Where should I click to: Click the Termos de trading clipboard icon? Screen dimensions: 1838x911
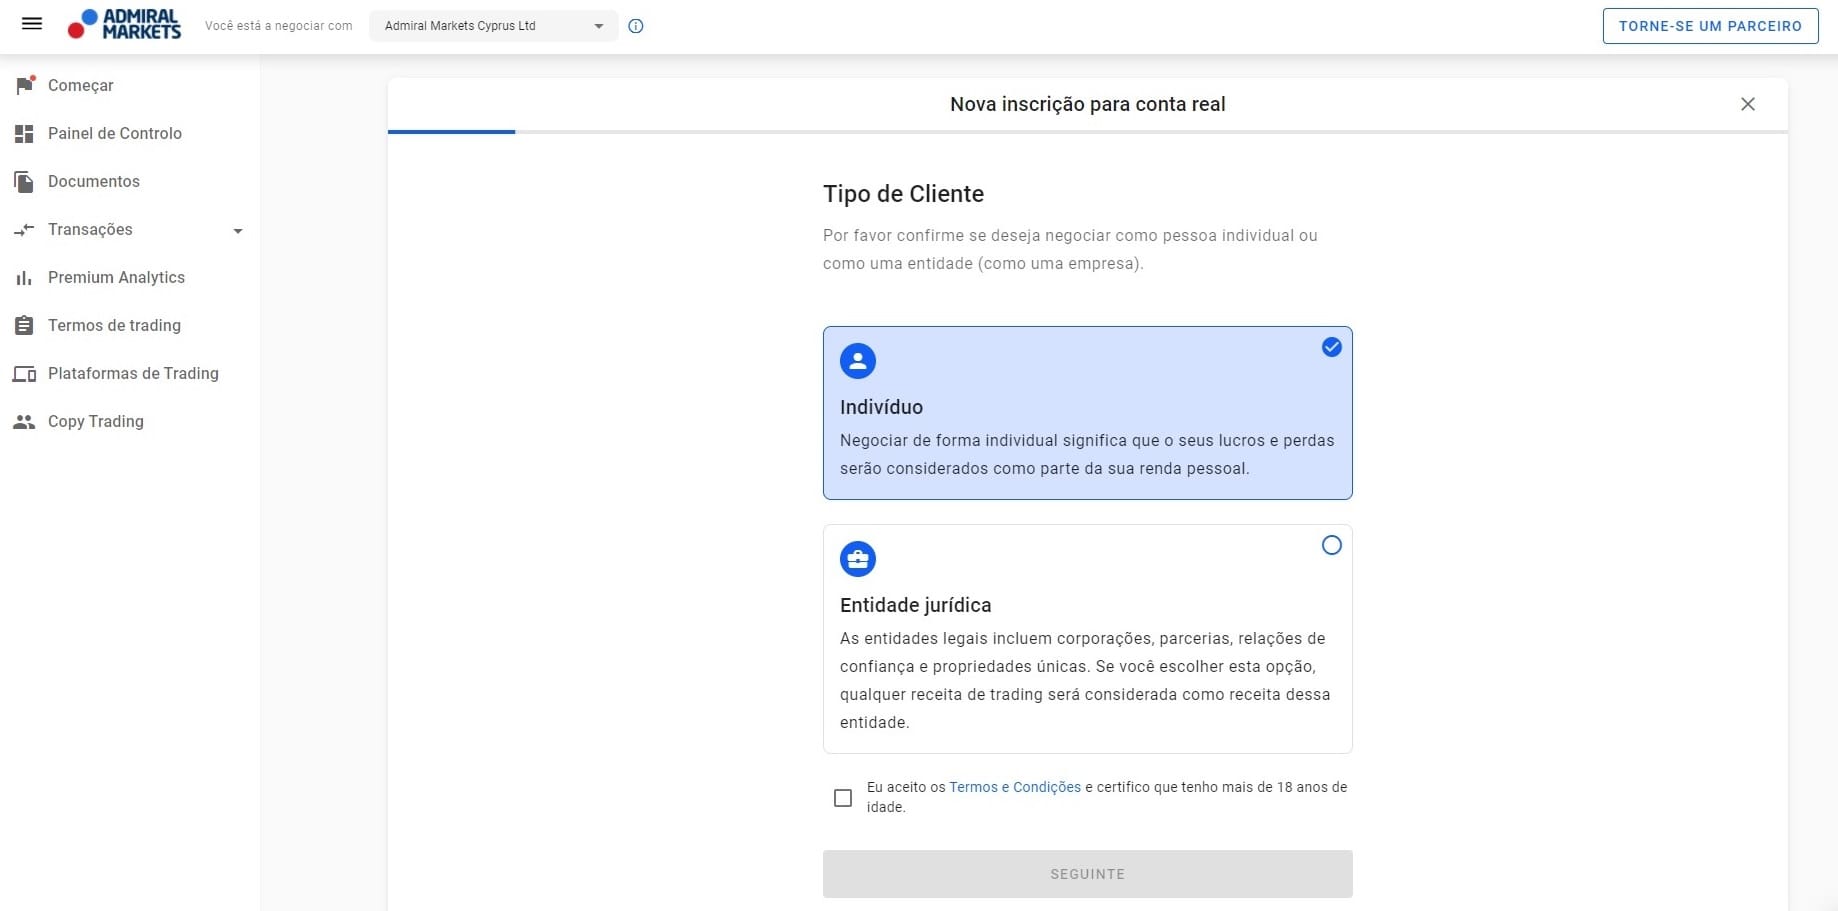24,325
